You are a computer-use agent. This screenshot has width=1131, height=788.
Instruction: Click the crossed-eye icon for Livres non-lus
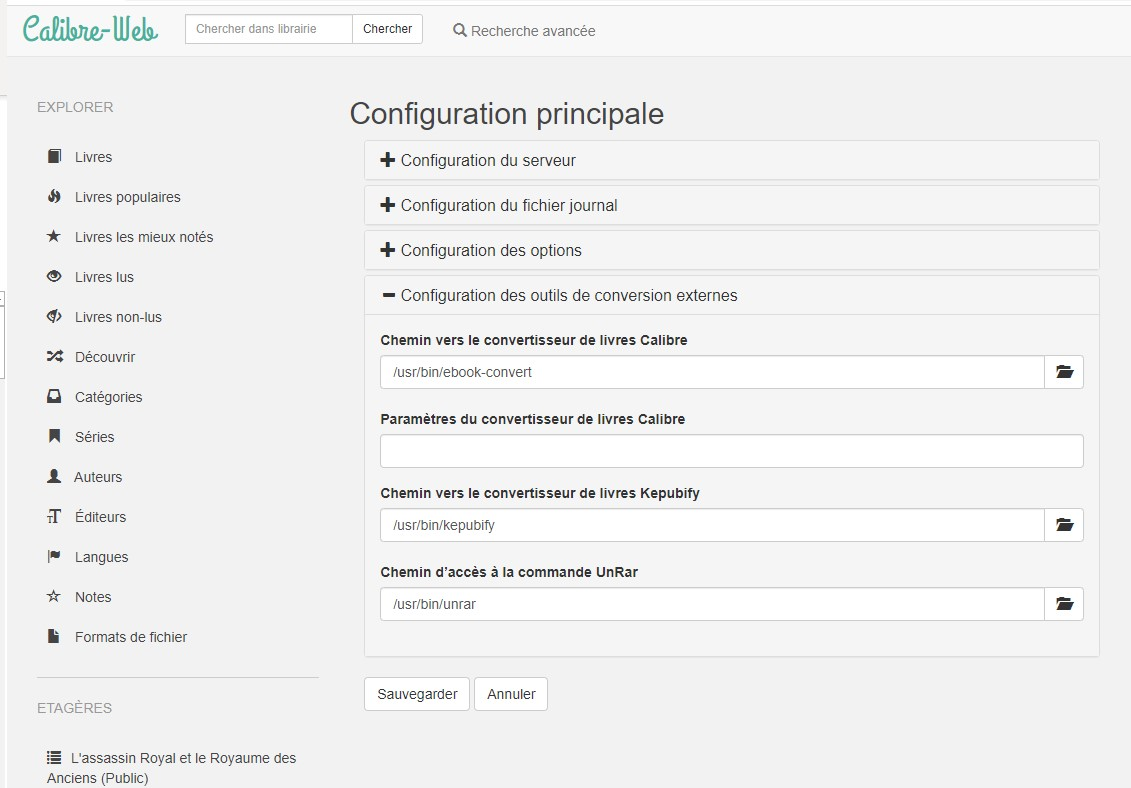point(54,317)
